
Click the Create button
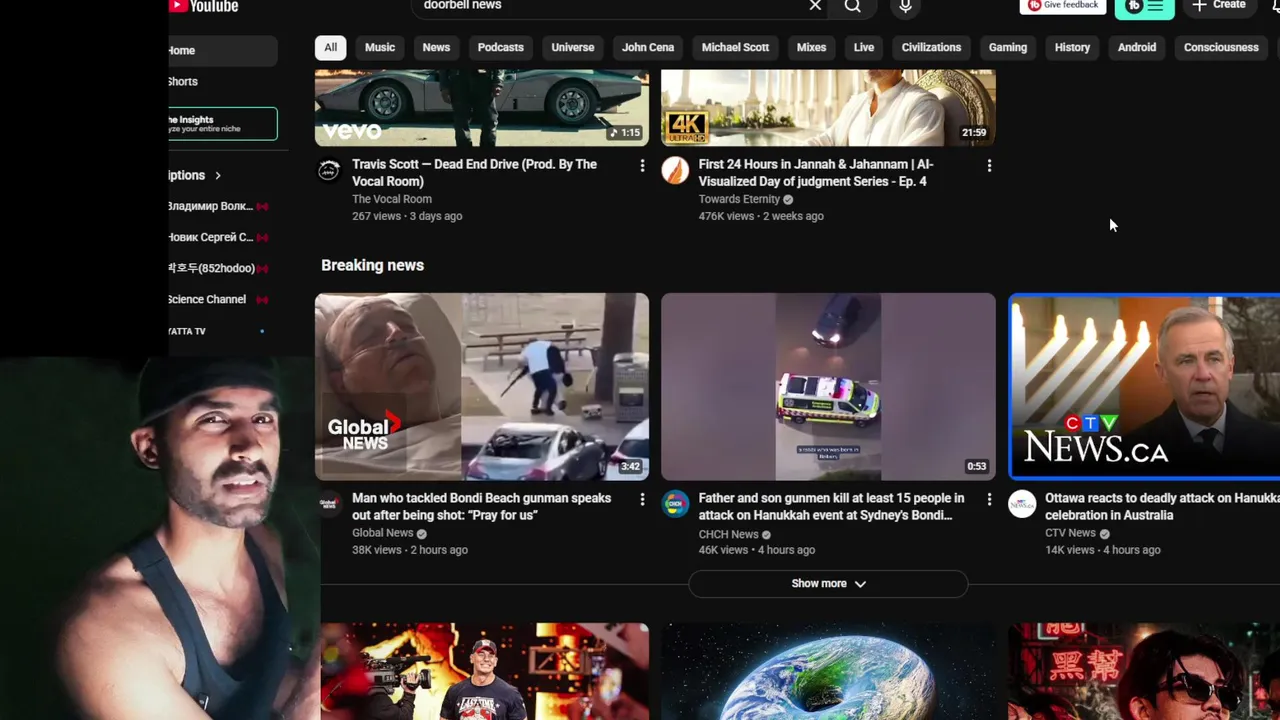click(x=1219, y=6)
